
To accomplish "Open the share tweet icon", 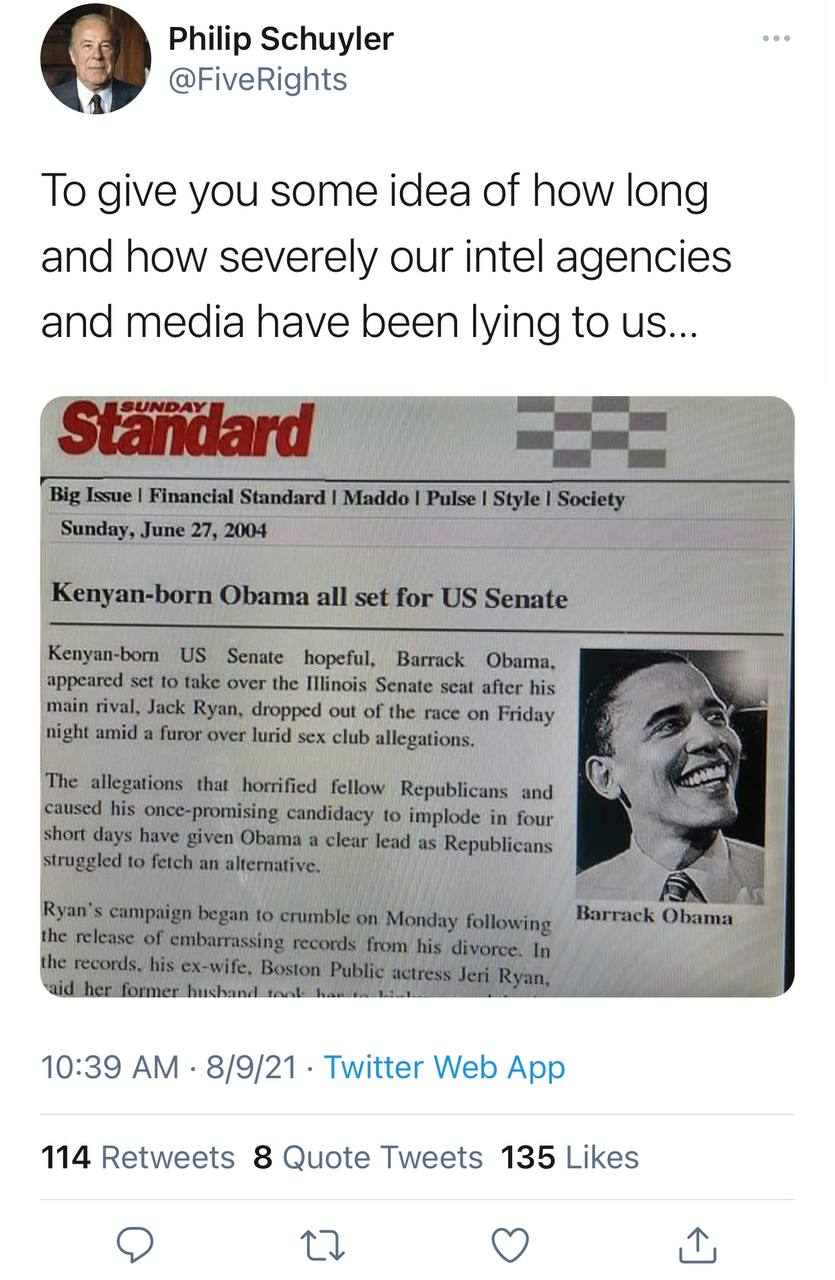I will click(699, 1244).
